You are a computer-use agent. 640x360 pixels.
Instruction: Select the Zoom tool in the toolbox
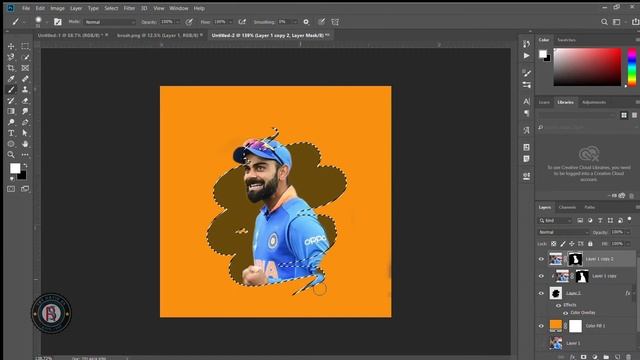11,155
